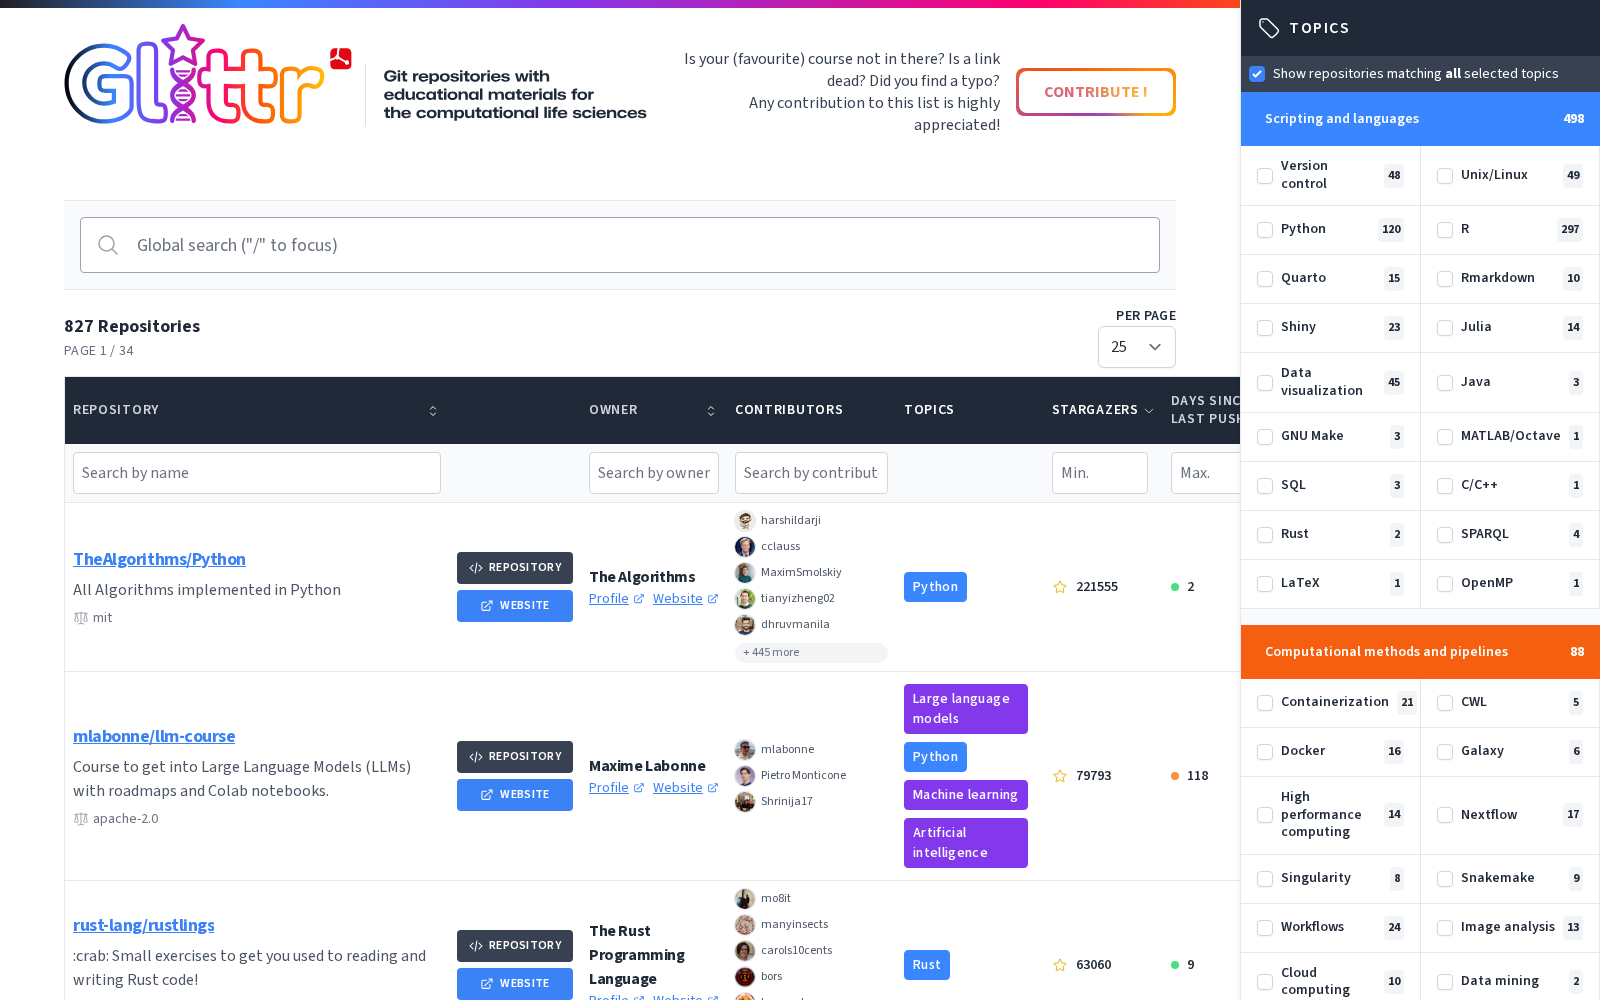Viewport: 1600px width, 1000px height.
Task: Click the Topics tag icon
Action: click(1269, 28)
